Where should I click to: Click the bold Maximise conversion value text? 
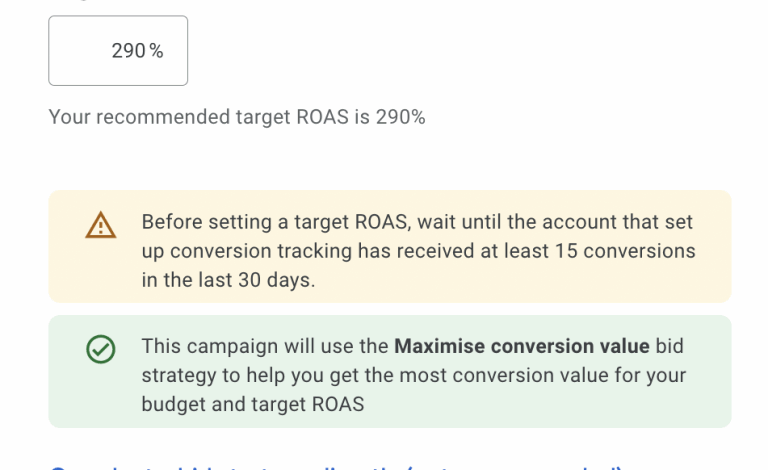(x=521, y=346)
